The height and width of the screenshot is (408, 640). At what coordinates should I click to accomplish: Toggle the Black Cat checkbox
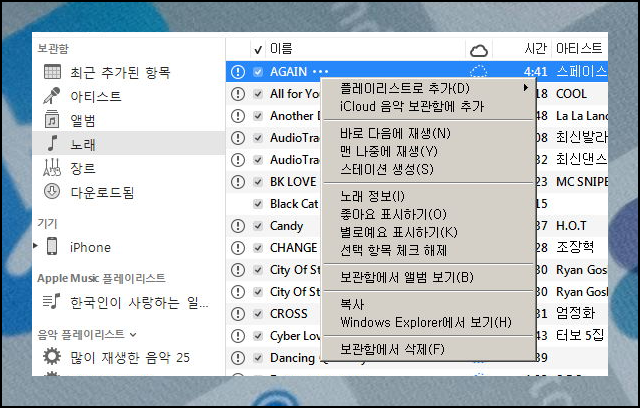[258, 204]
